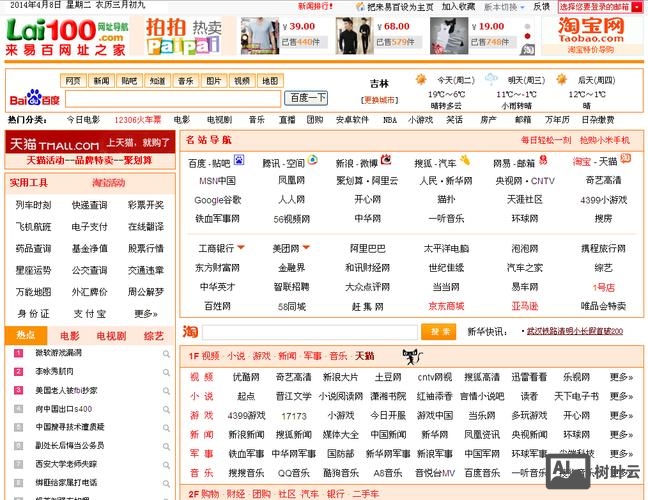Click the home icon beside 把来易百设为主页
This screenshot has width=648, height=500.
361,7
